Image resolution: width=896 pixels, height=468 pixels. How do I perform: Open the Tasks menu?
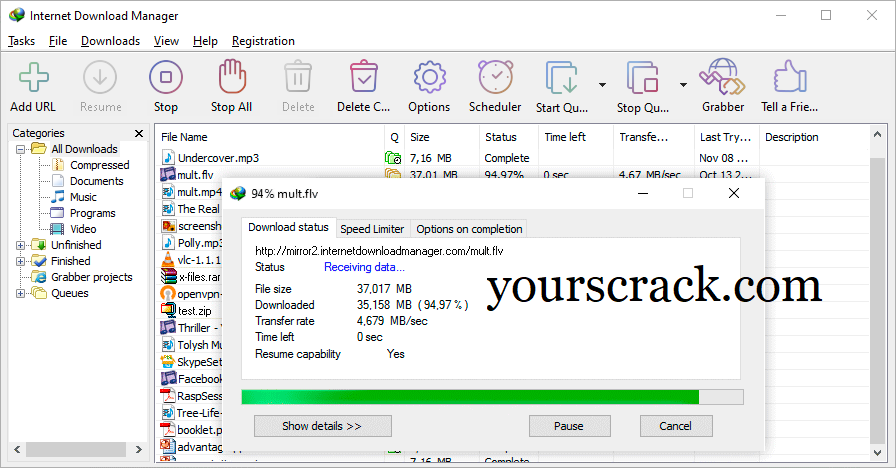(21, 41)
